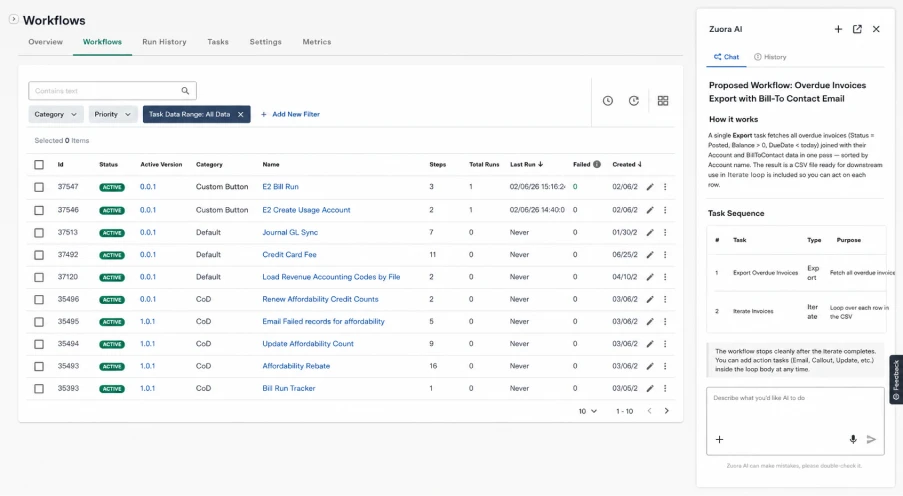Open the Priority filter dropdown
Viewport: 903px width, 496px height.
click(113, 115)
